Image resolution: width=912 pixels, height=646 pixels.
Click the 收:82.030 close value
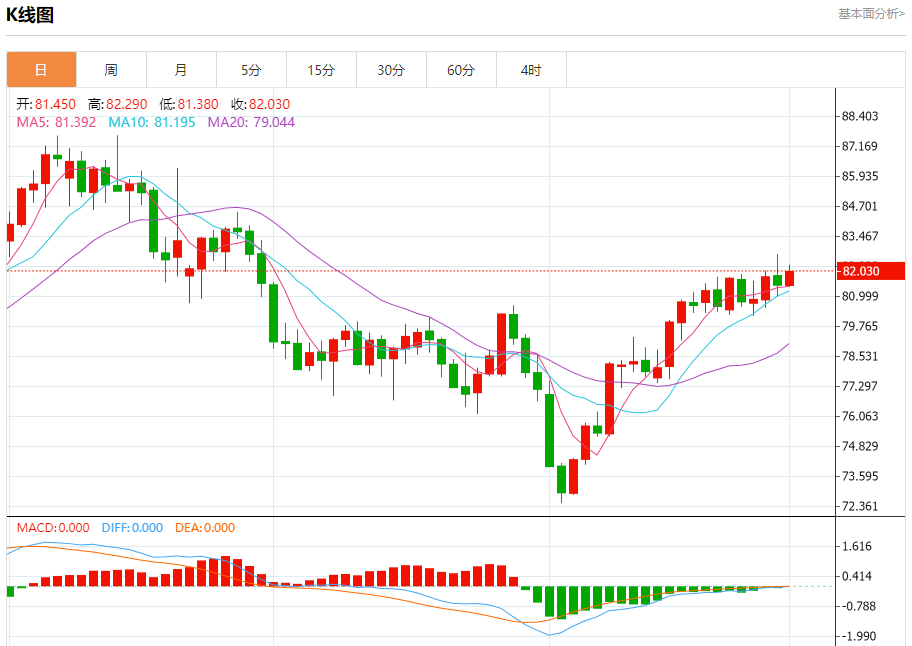[261, 104]
